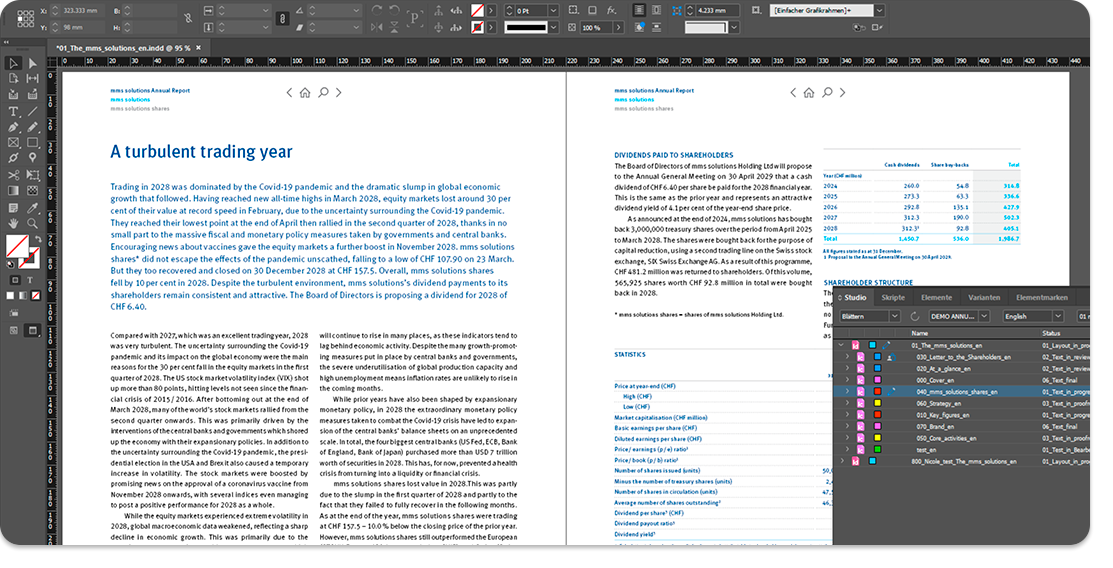Select the Free Transform tool

point(32,175)
